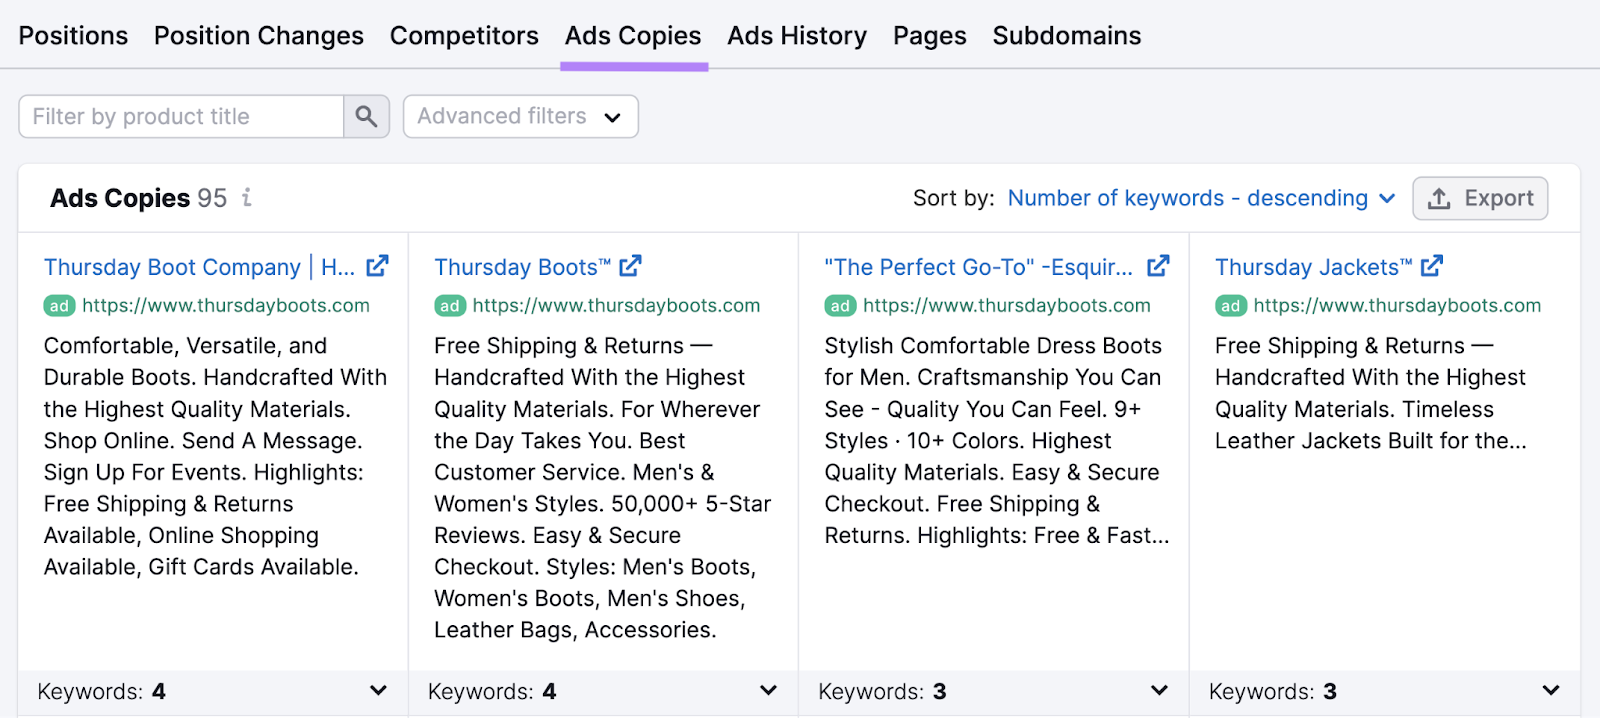Open the Advanced filters dropdown
This screenshot has height=718, width=1600.
click(x=520, y=117)
